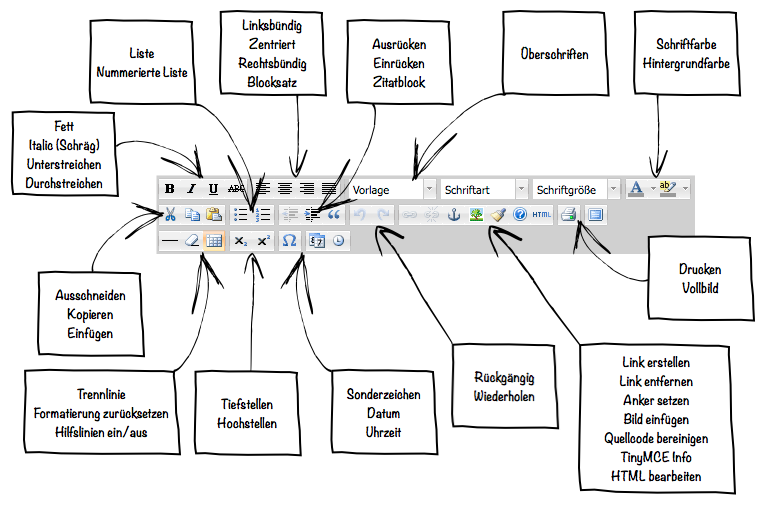Toggle the highlighted guidelines (Hilfslinien) table icon
Screen dimensions: 765x505
213,241
